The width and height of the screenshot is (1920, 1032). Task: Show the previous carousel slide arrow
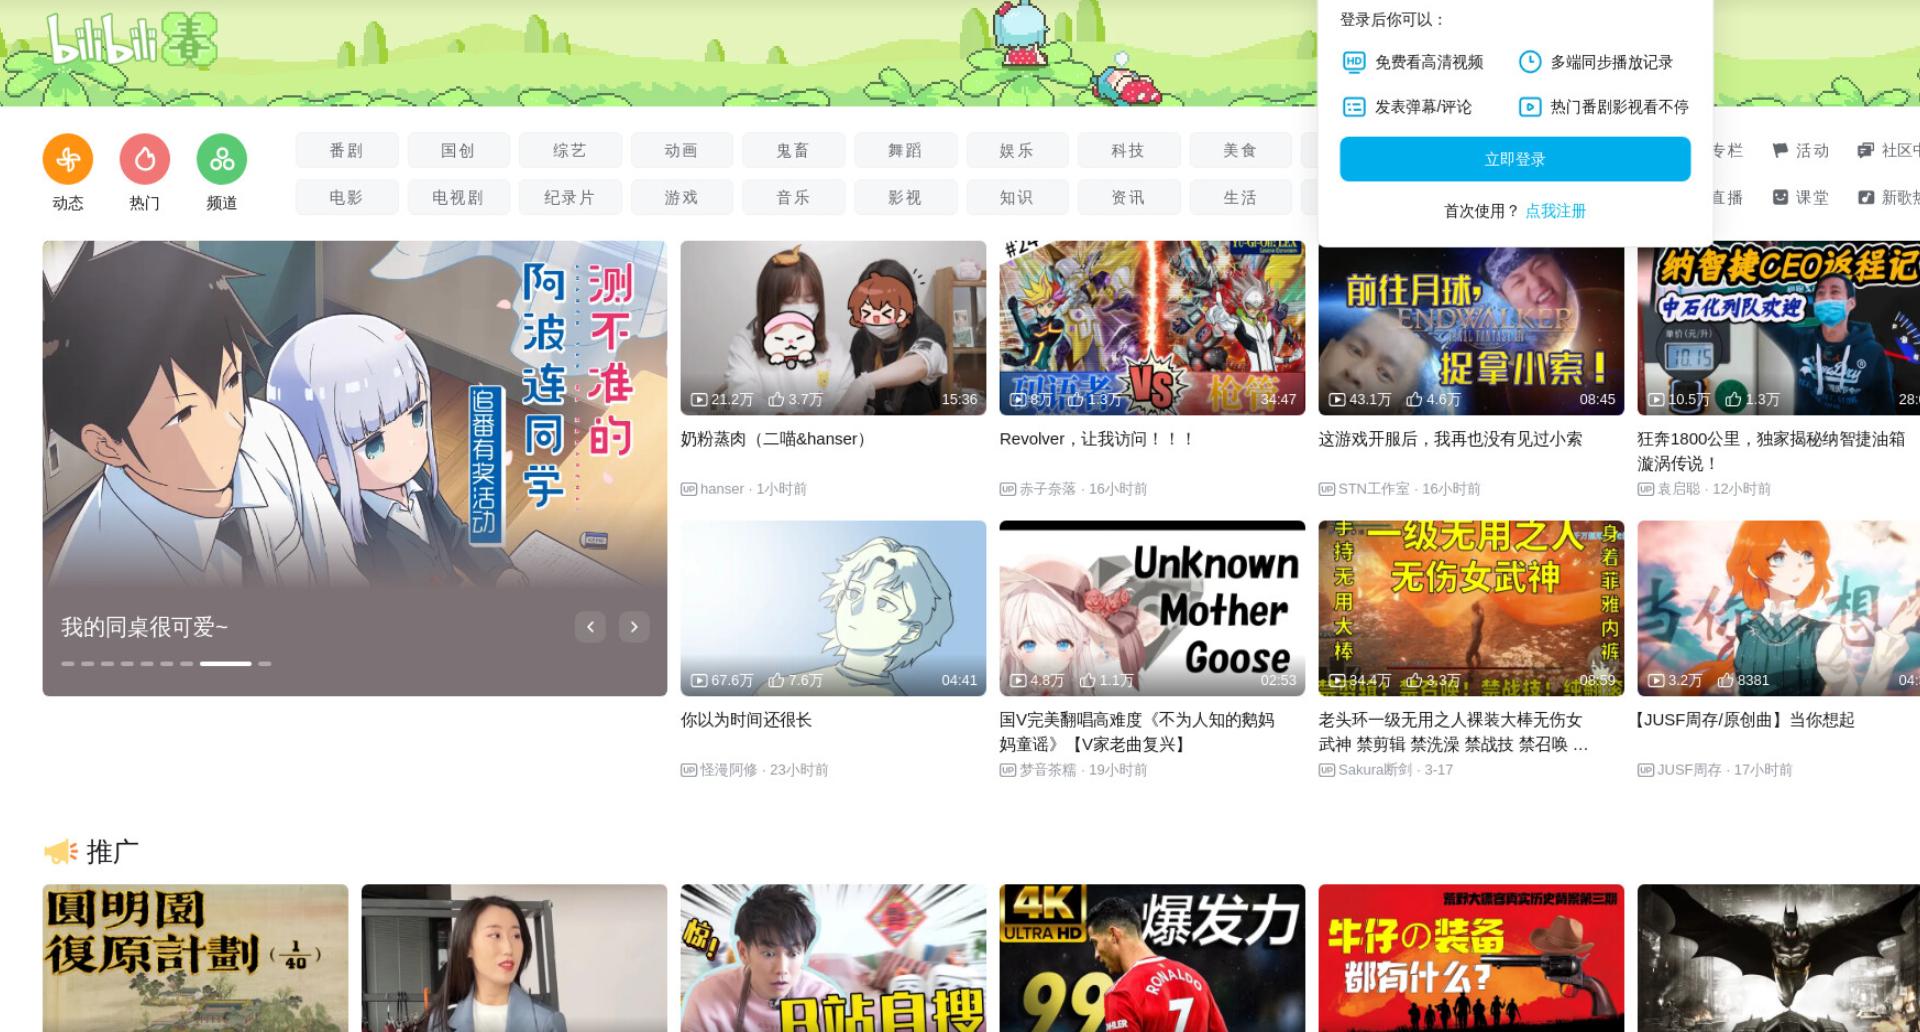(590, 627)
